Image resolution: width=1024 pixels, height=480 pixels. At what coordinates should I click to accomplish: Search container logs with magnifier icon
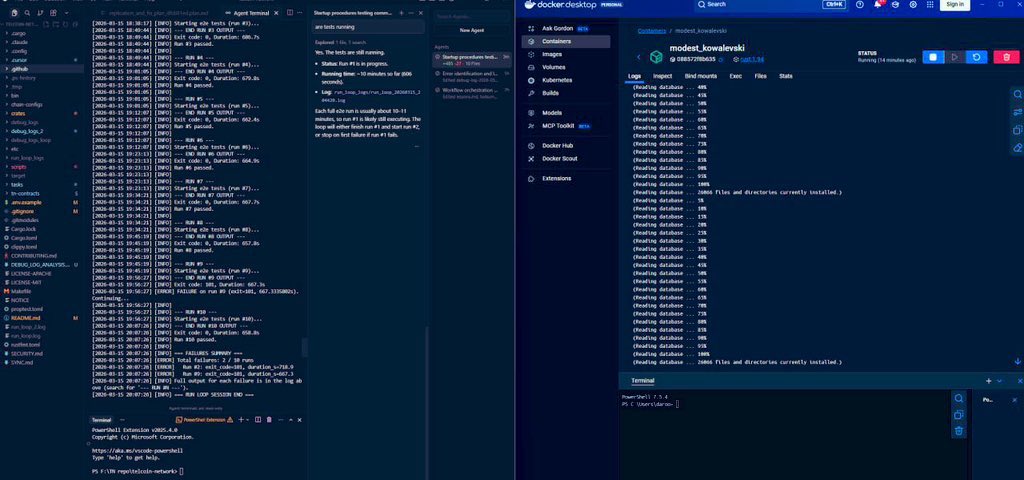(1017, 95)
